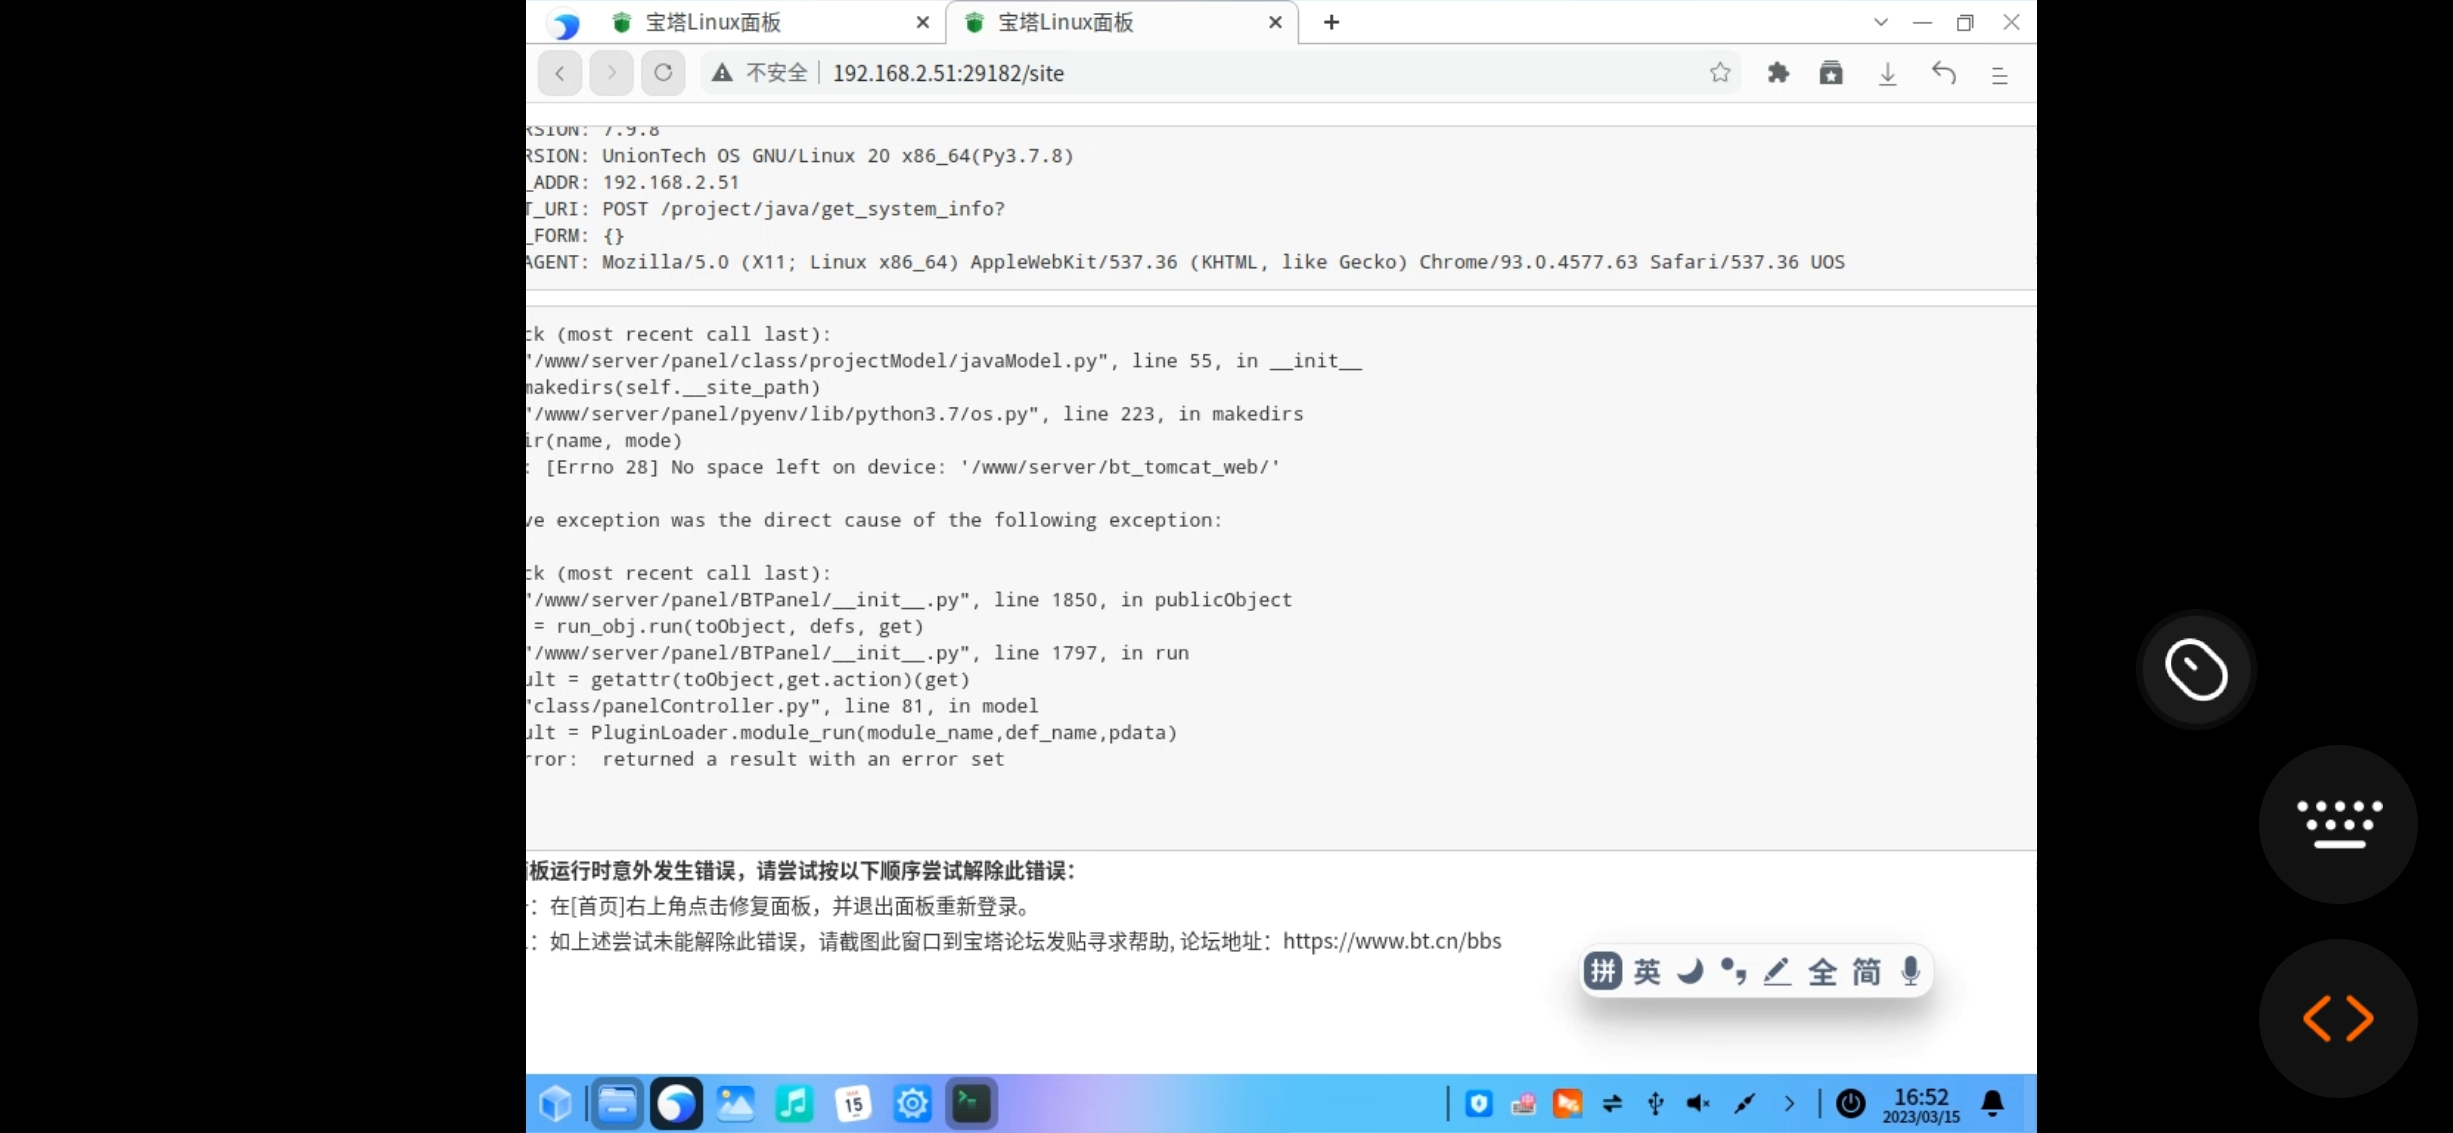This screenshot has height=1133, width=2453.
Task: Toggle English input mode (英)
Action: (x=1647, y=971)
